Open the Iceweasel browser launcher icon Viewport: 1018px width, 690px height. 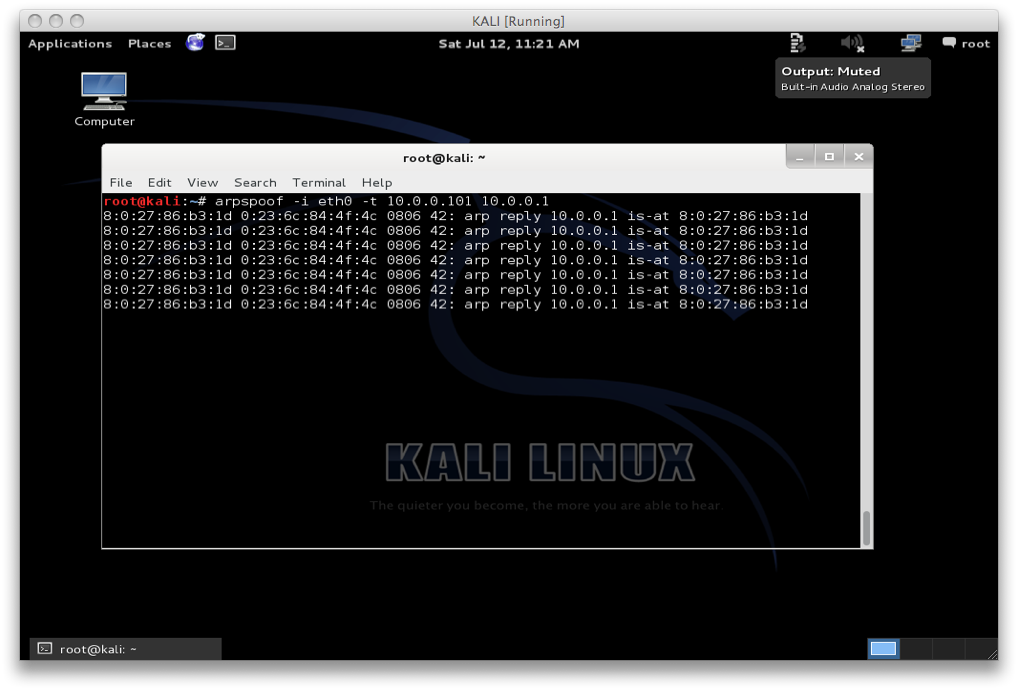coord(195,43)
